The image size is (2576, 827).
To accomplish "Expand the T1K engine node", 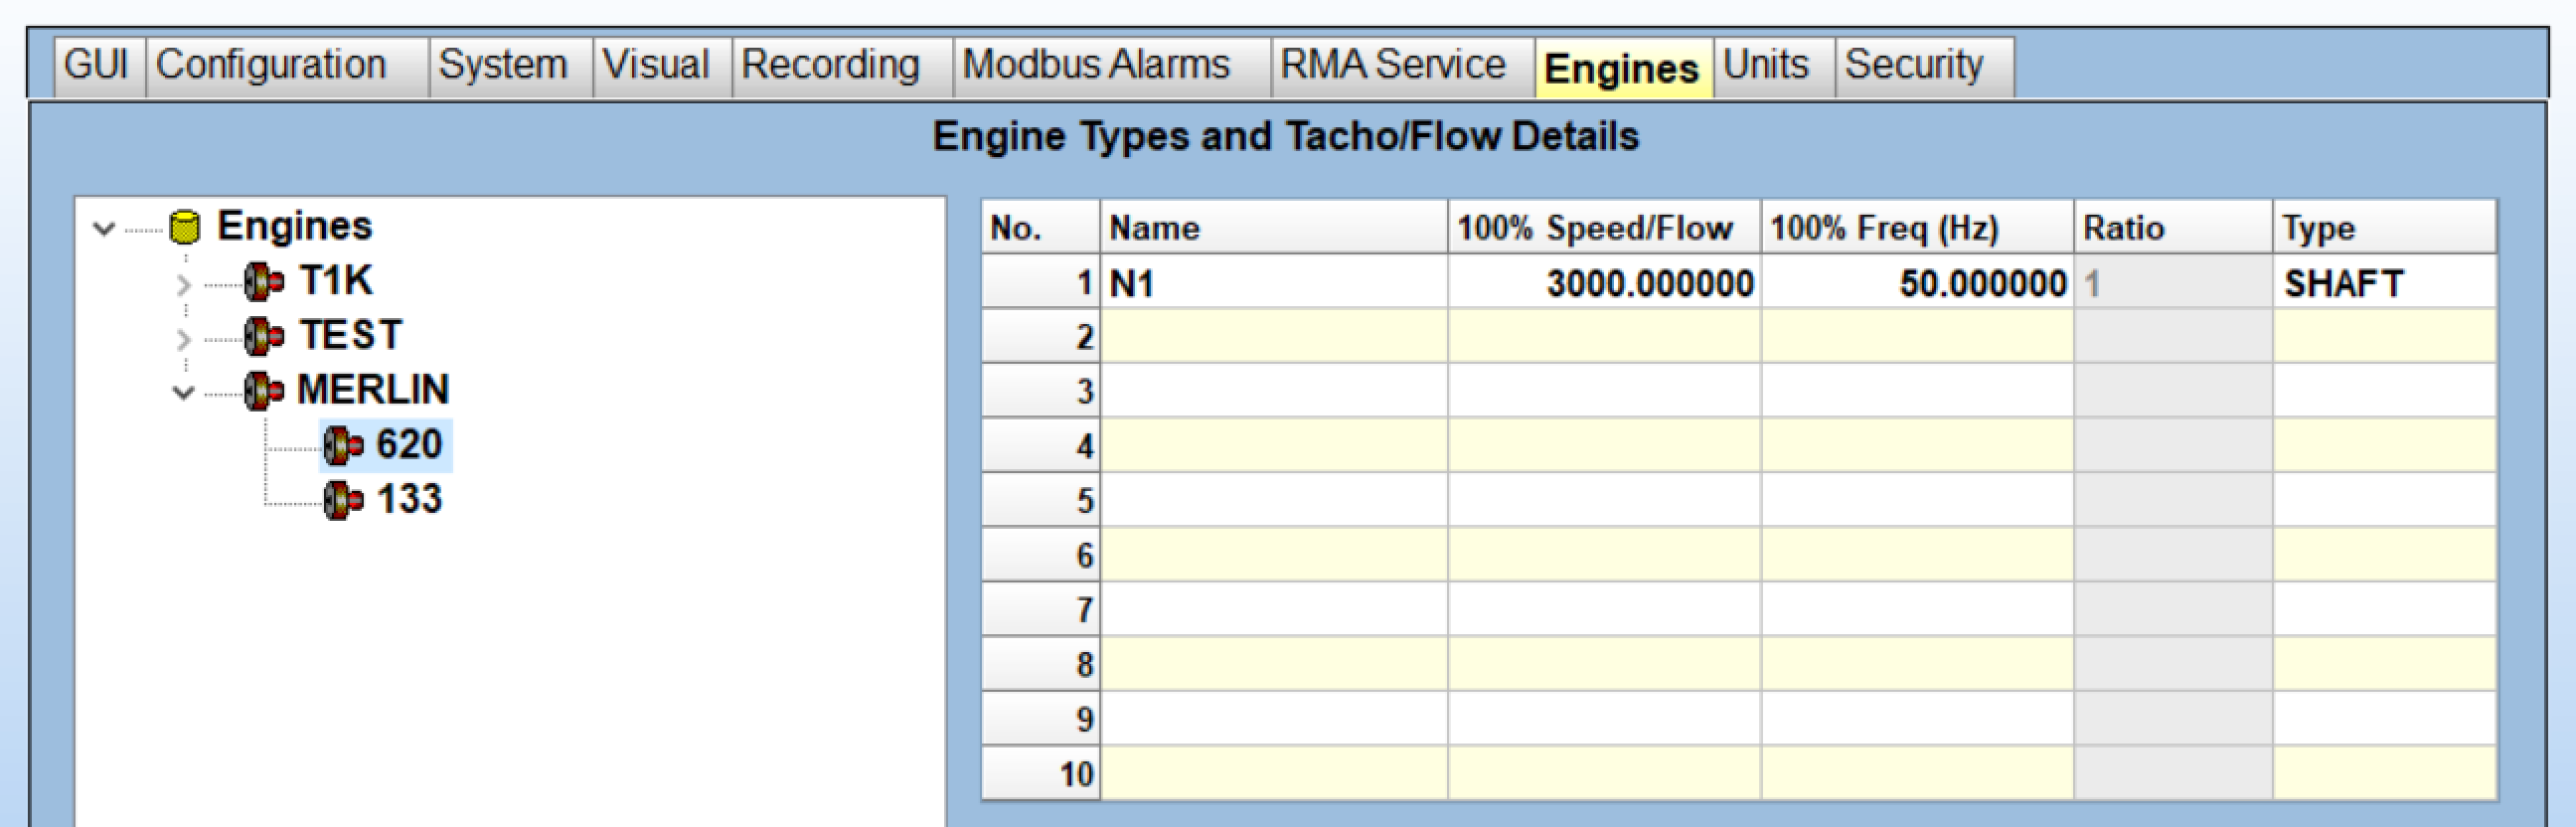I will (x=183, y=285).
